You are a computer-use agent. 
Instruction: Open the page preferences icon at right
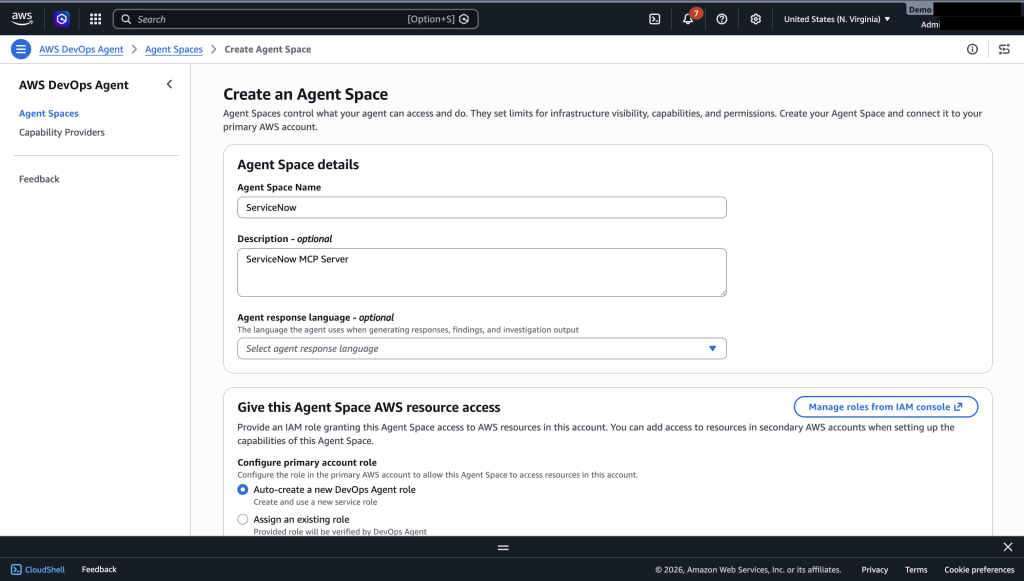(x=1004, y=49)
